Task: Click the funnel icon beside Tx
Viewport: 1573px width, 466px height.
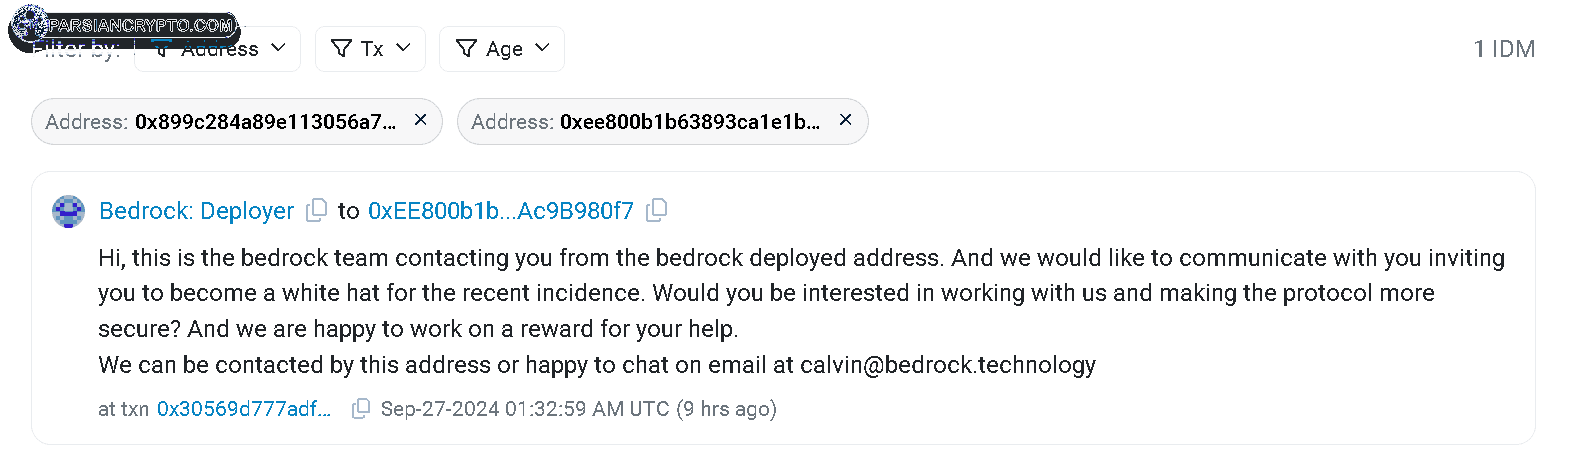Action: pyautogui.click(x=341, y=48)
